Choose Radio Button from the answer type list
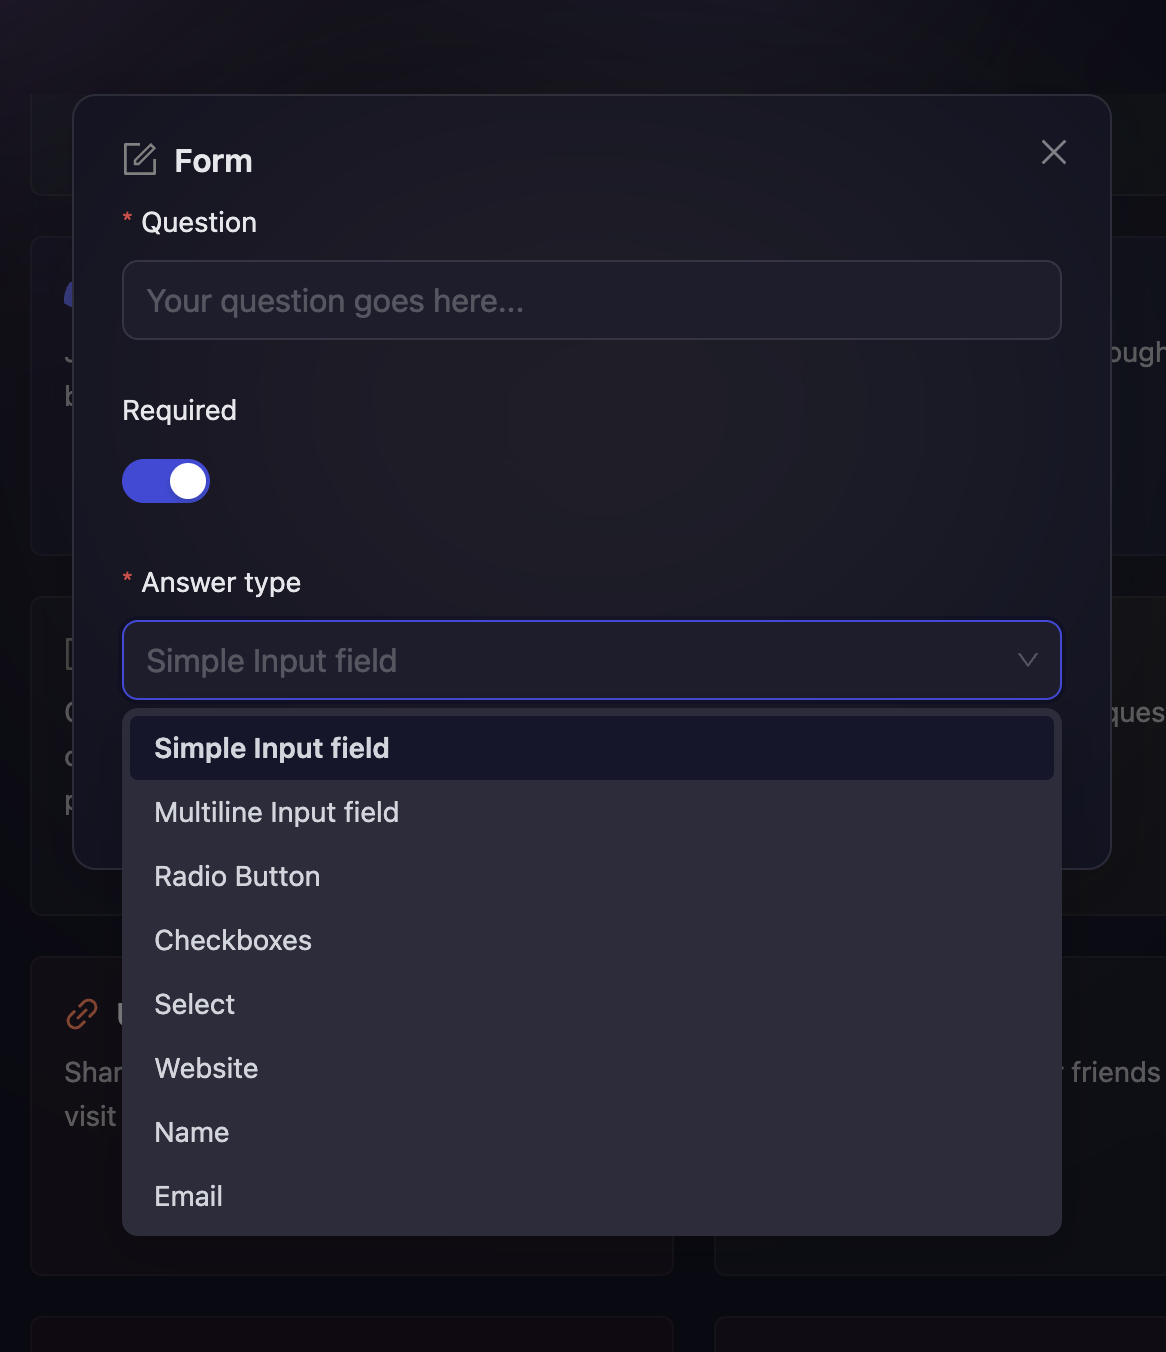 pos(237,876)
